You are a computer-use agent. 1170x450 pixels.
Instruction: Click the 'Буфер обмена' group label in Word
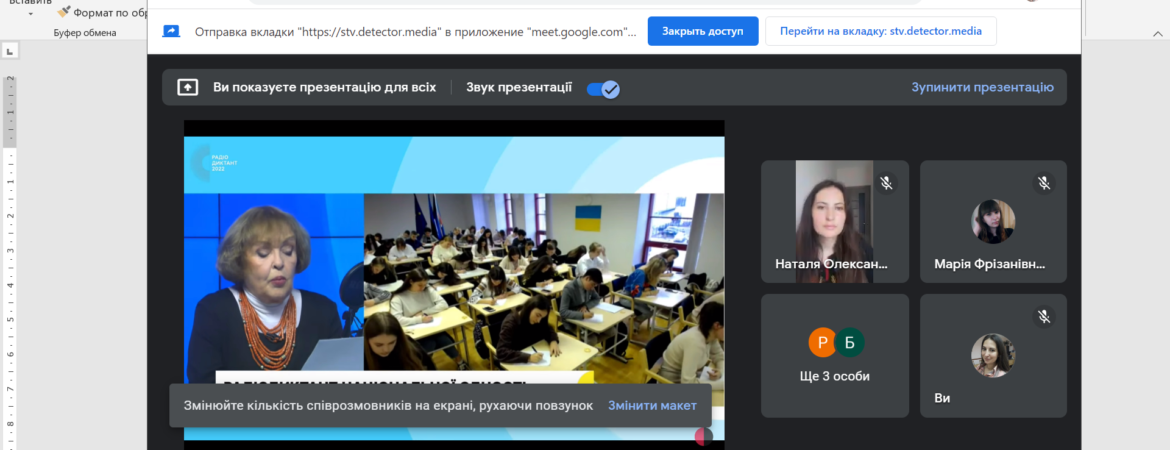tap(85, 33)
